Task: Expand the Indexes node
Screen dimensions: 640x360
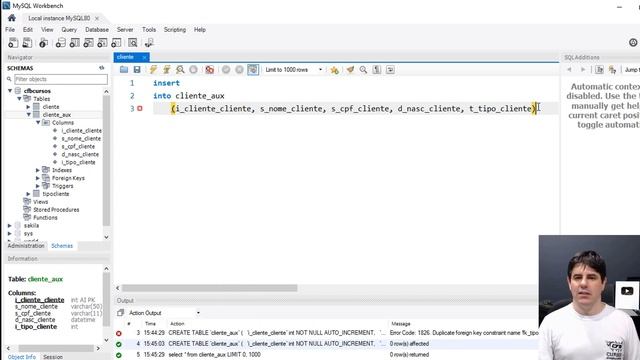Action: click(x=38, y=170)
